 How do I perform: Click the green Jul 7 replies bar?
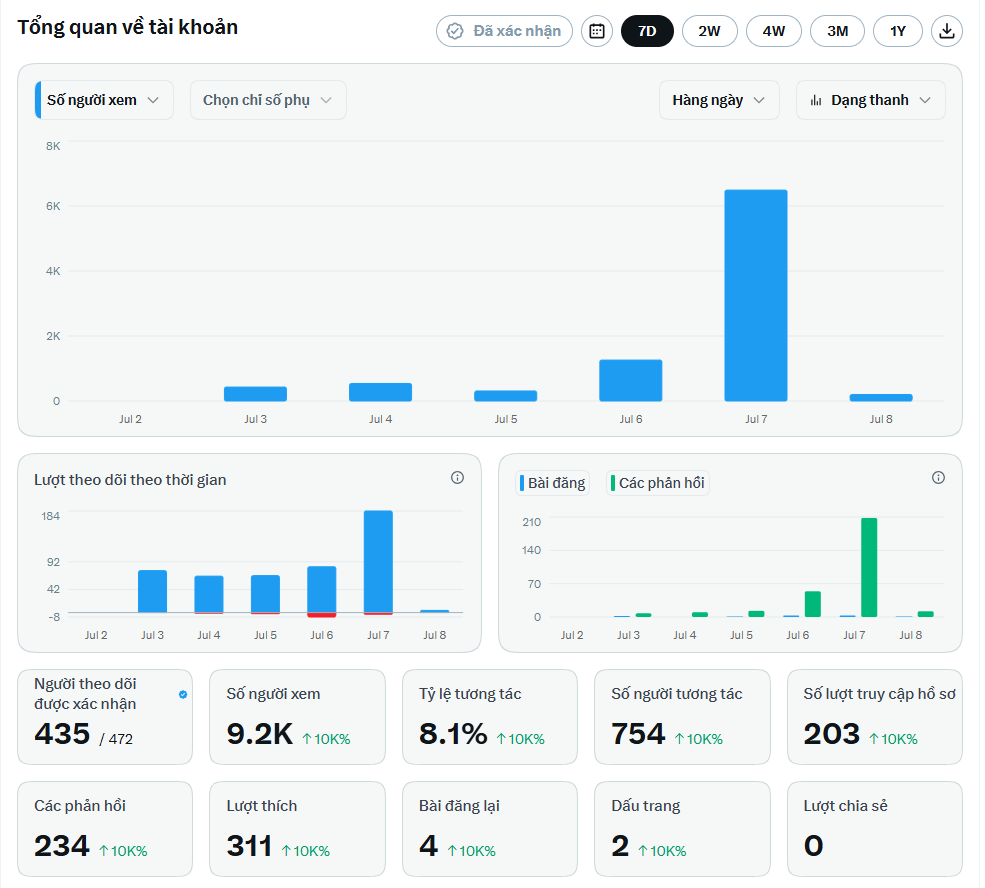pos(869,567)
